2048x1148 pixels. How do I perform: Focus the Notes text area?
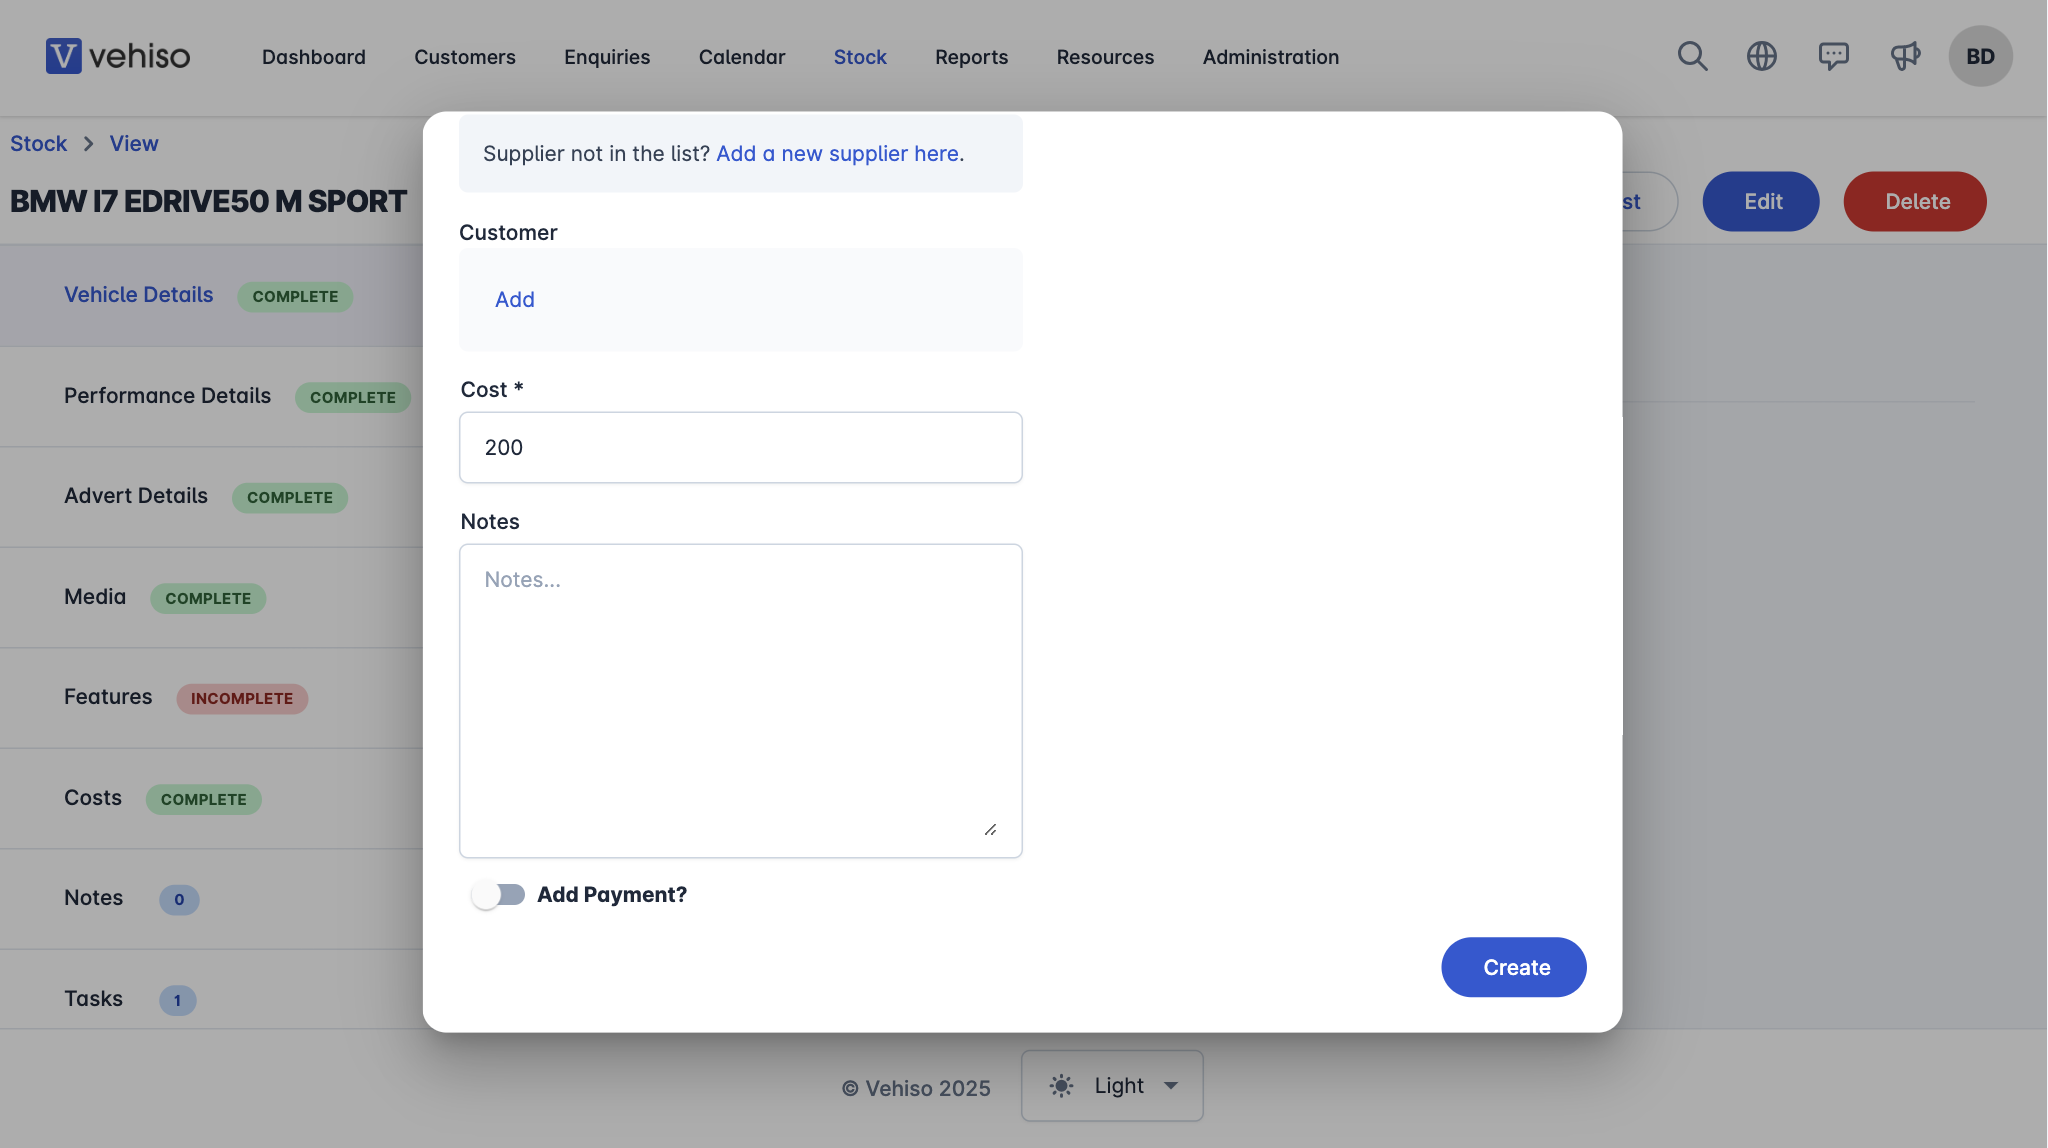coord(740,701)
